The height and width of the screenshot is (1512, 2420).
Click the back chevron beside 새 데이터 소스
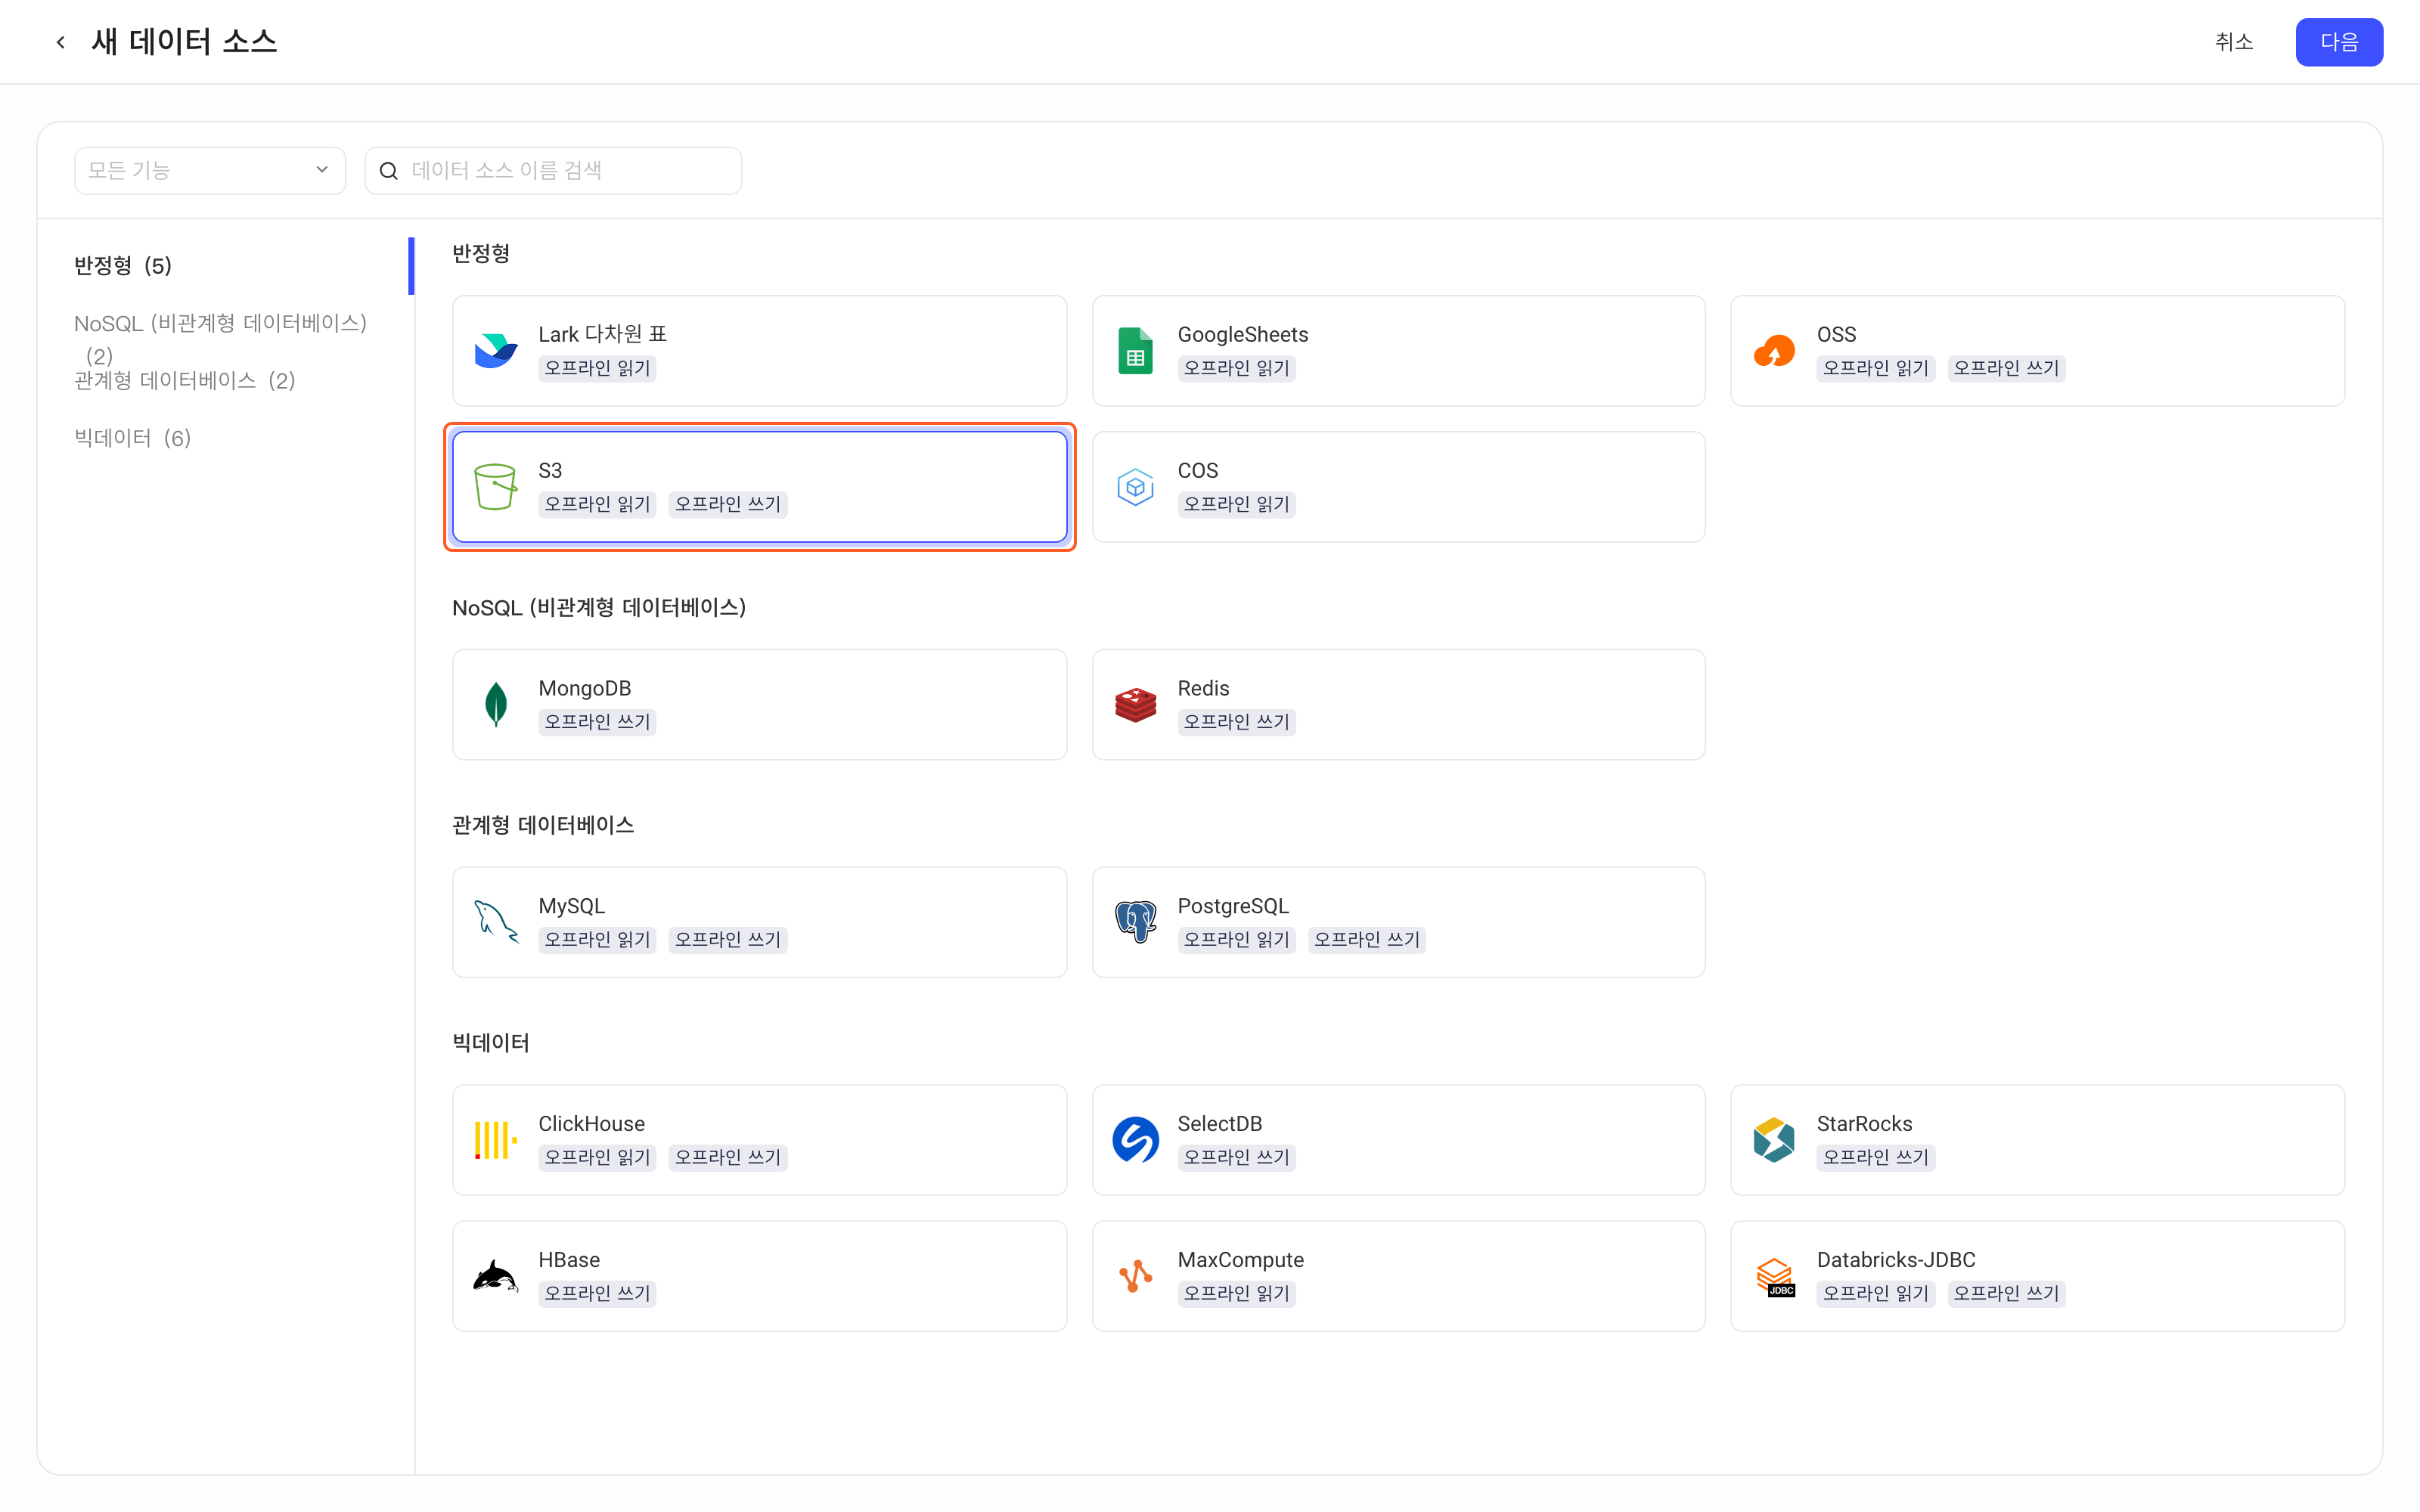click(61, 42)
